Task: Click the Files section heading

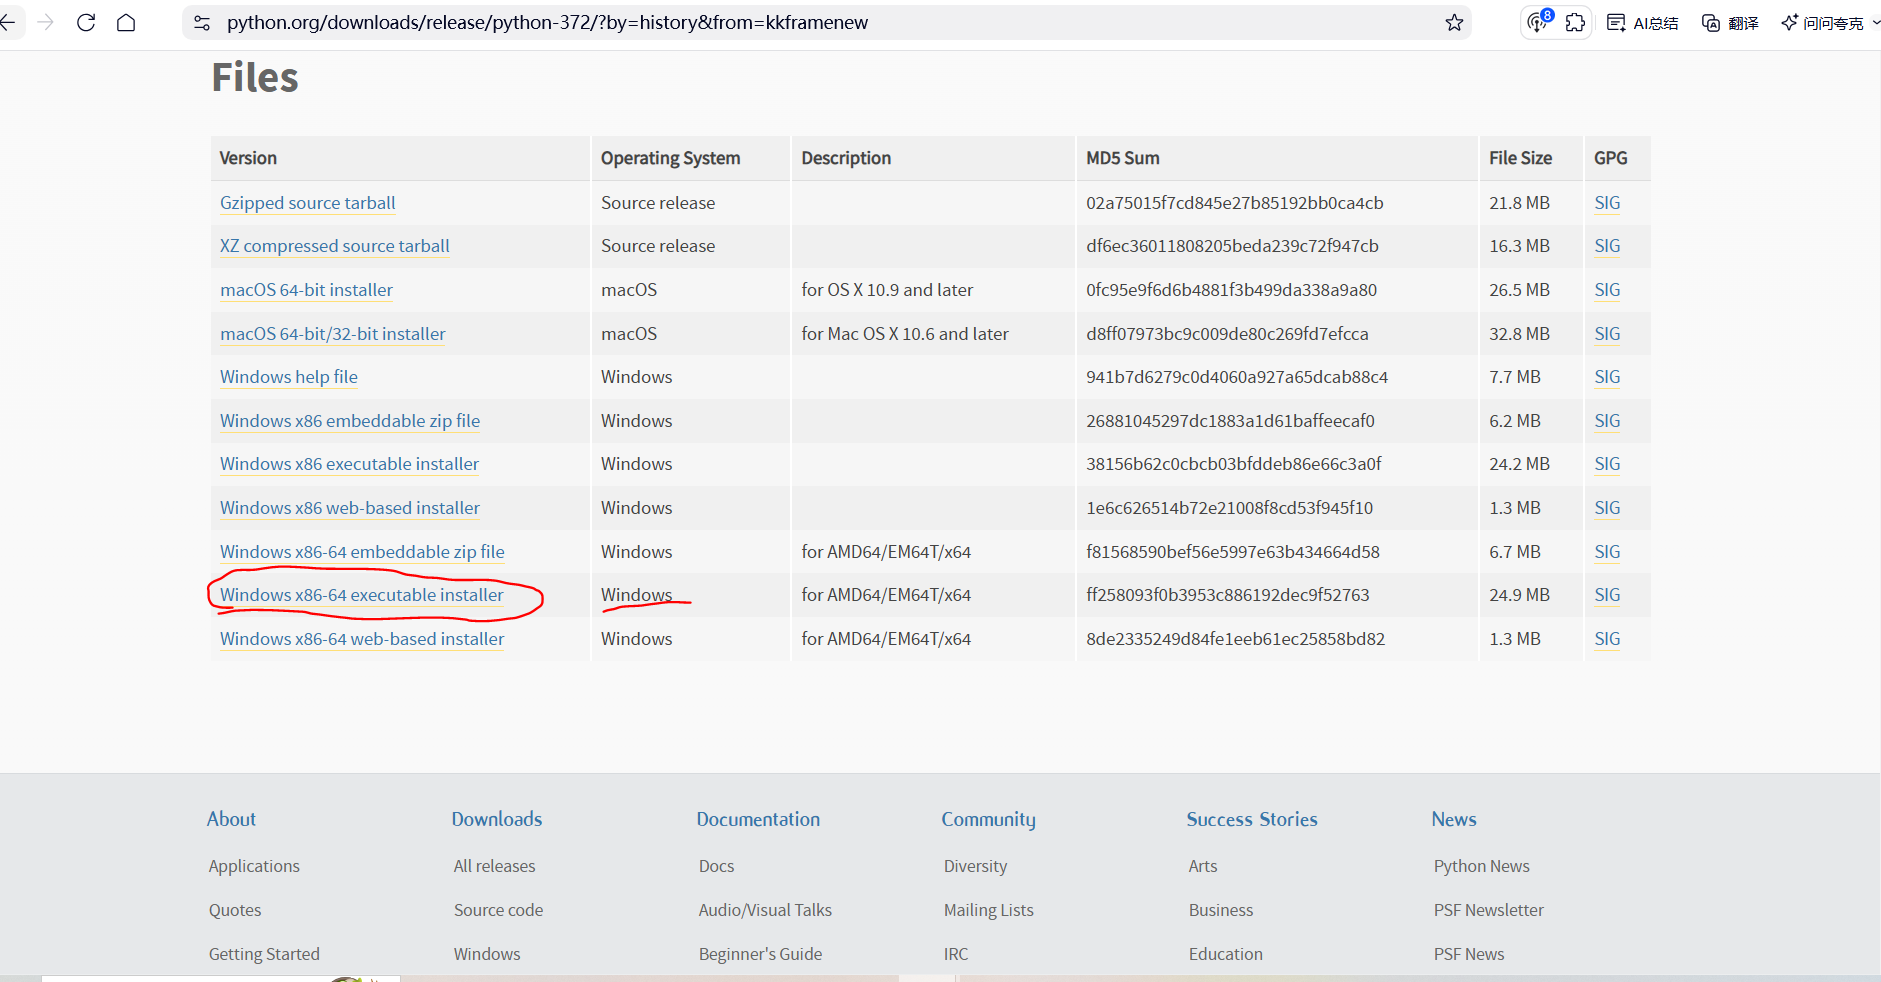Action: tap(255, 77)
